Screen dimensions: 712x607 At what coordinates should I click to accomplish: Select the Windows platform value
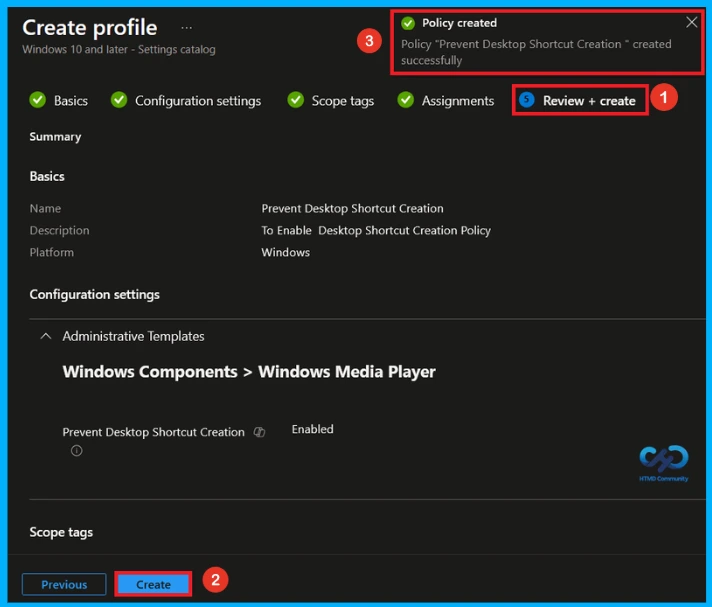click(x=286, y=252)
